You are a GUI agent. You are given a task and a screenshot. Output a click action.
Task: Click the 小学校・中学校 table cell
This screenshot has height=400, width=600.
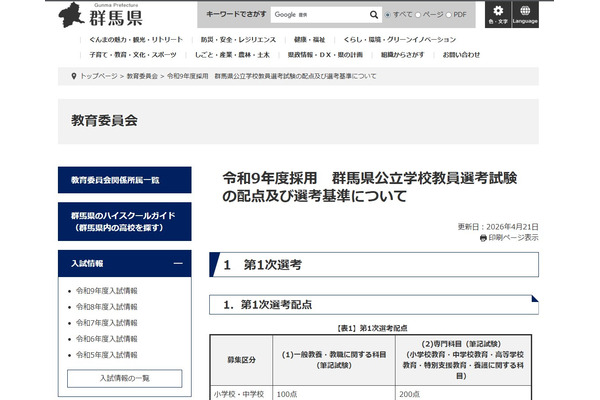point(239,394)
